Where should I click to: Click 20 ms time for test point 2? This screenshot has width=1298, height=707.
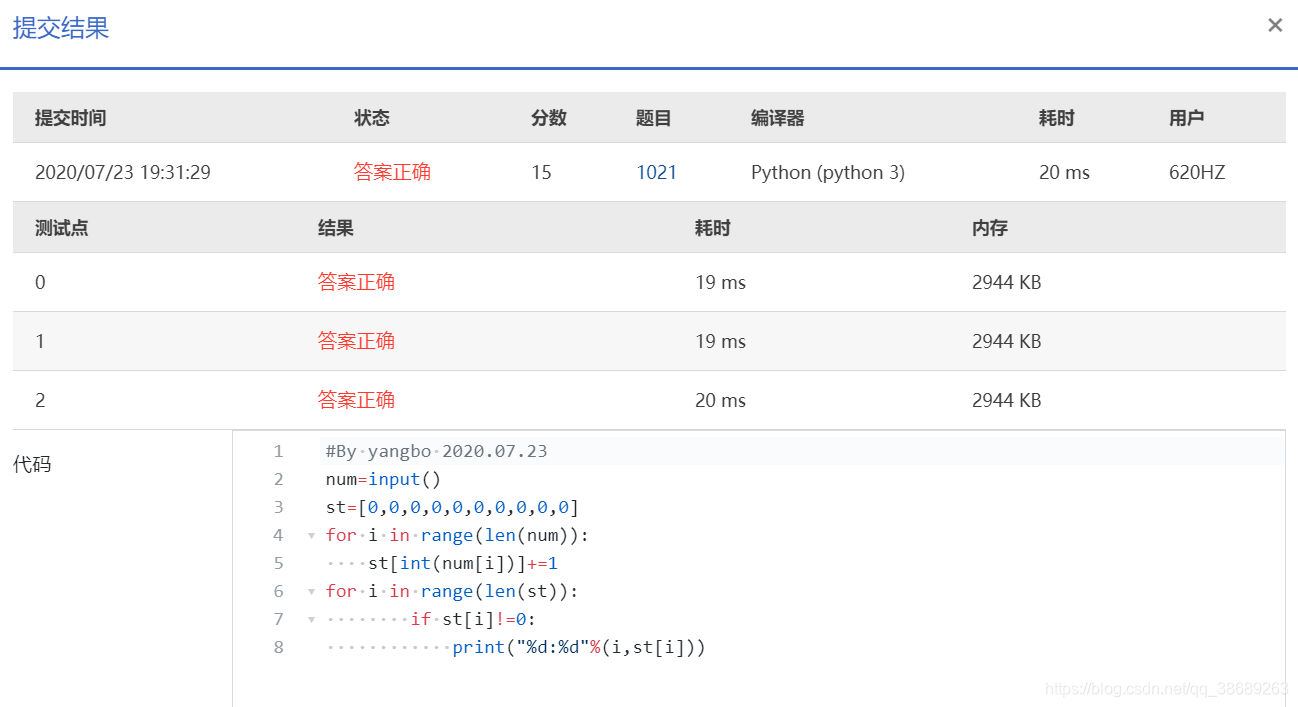point(720,400)
